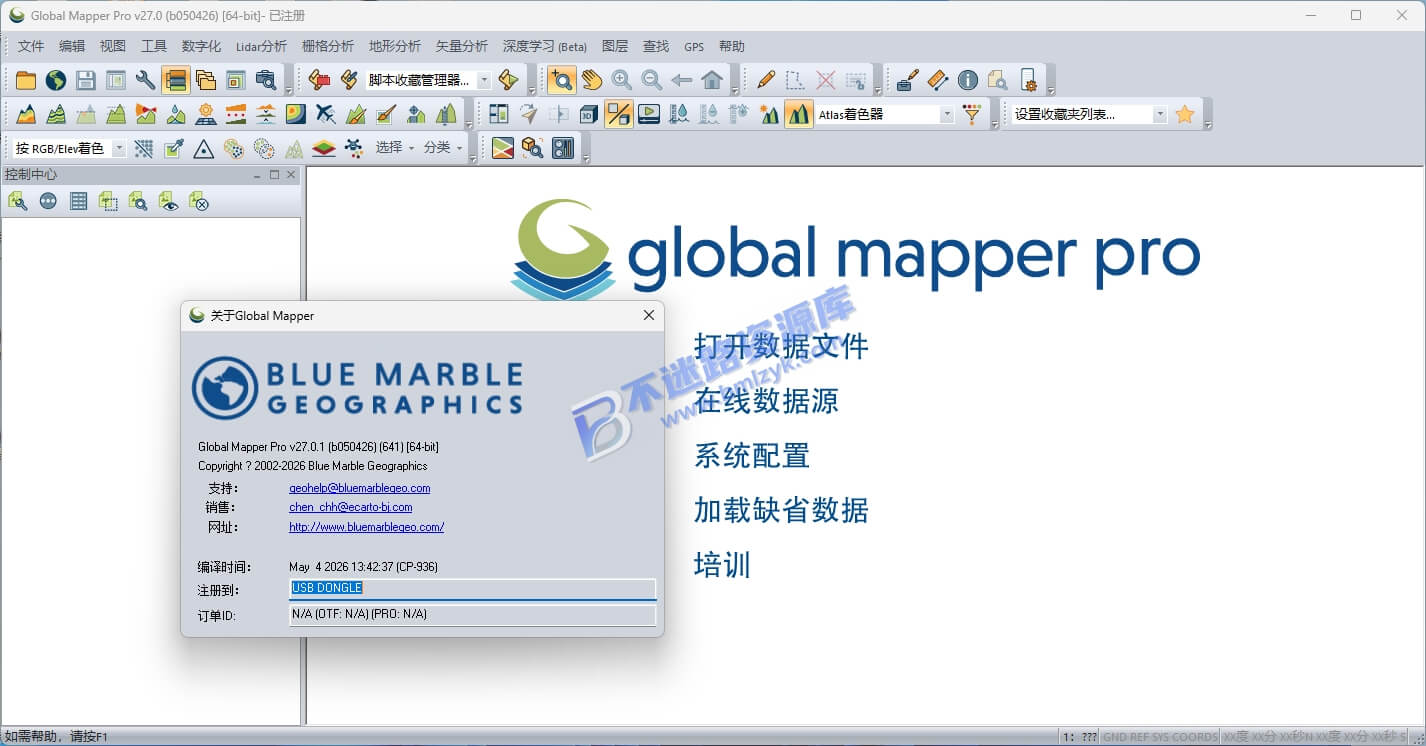Click 加载缺省数据 on the start screen
Image resolution: width=1426 pixels, height=746 pixels.
pyautogui.click(x=781, y=510)
